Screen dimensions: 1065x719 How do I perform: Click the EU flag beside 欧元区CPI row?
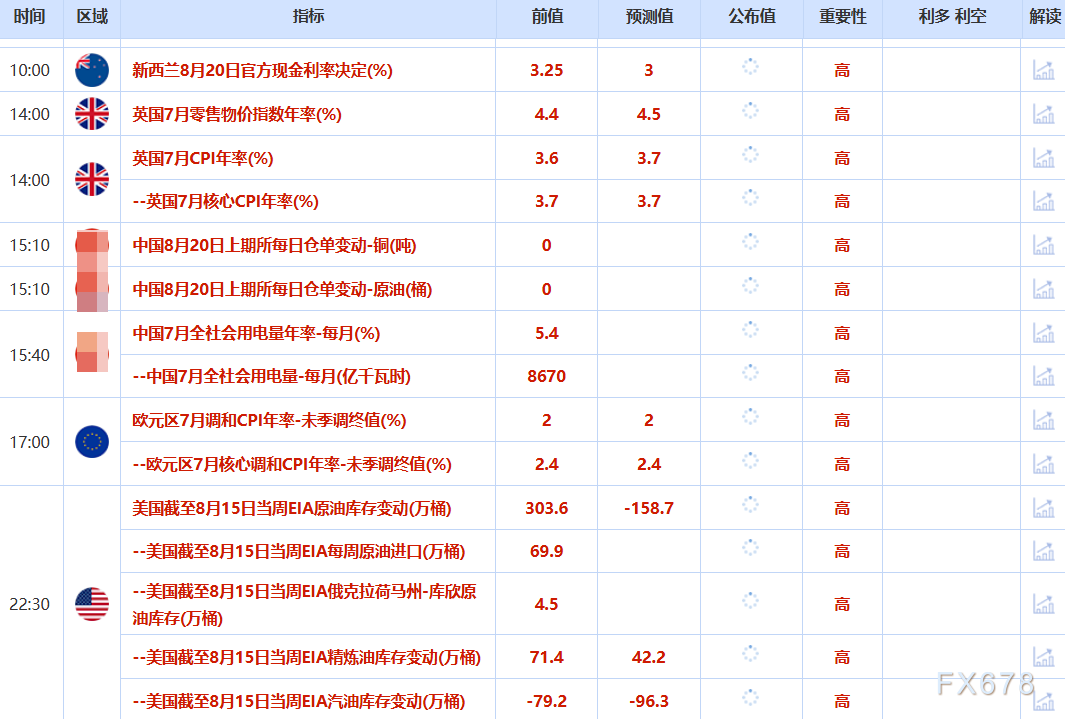pyautogui.click(x=91, y=441)
